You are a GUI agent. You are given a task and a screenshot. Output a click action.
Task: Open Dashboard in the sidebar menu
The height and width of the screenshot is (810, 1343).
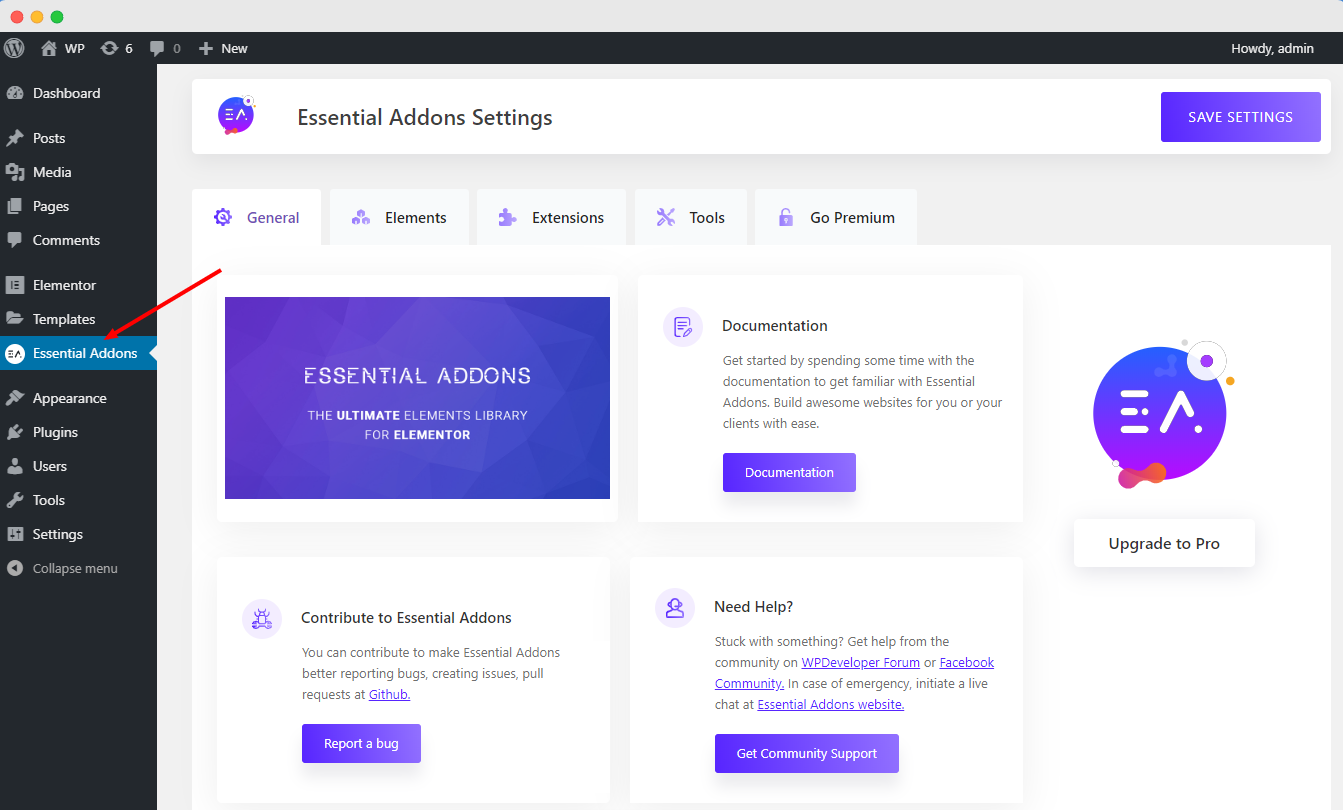pos(78,93)
